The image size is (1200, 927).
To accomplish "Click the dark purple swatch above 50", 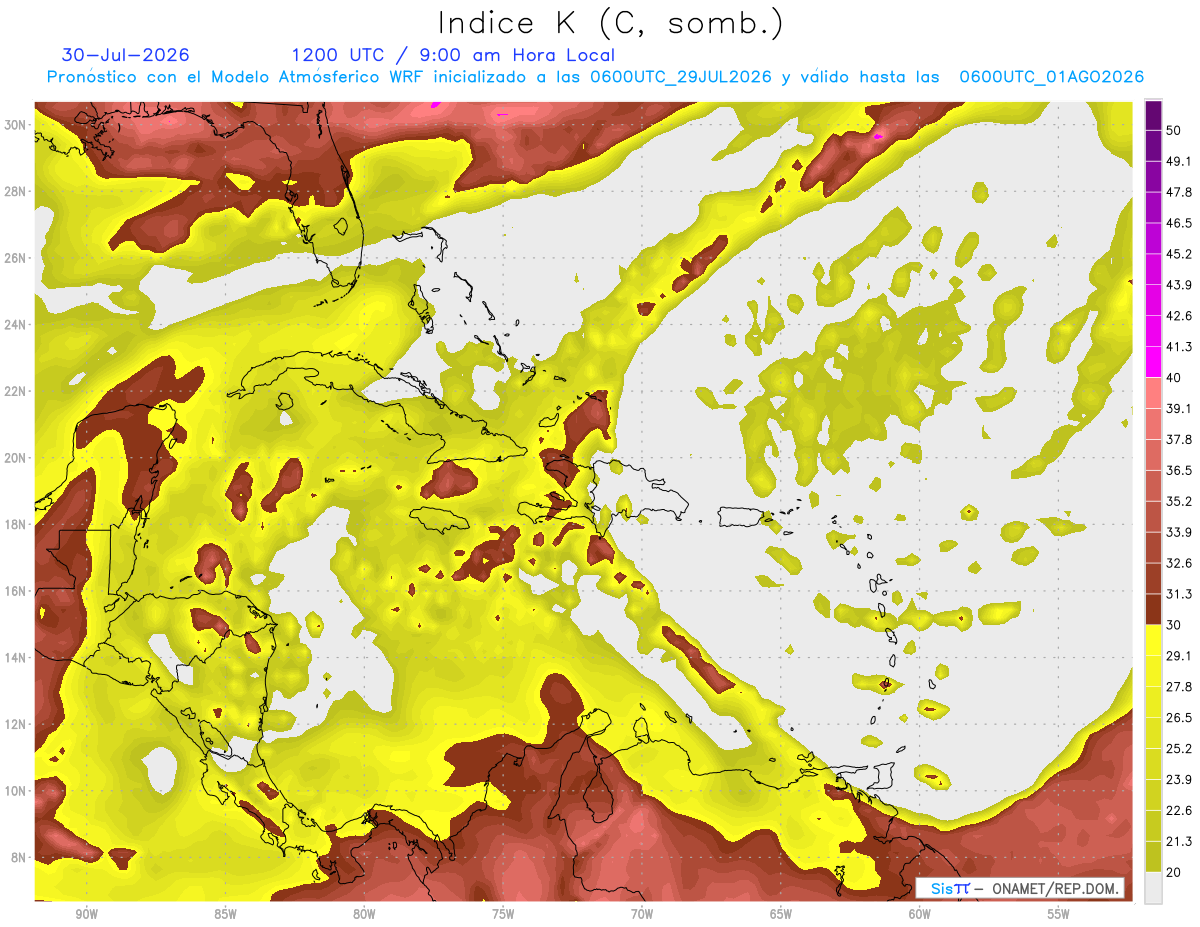I will 1153,115.
